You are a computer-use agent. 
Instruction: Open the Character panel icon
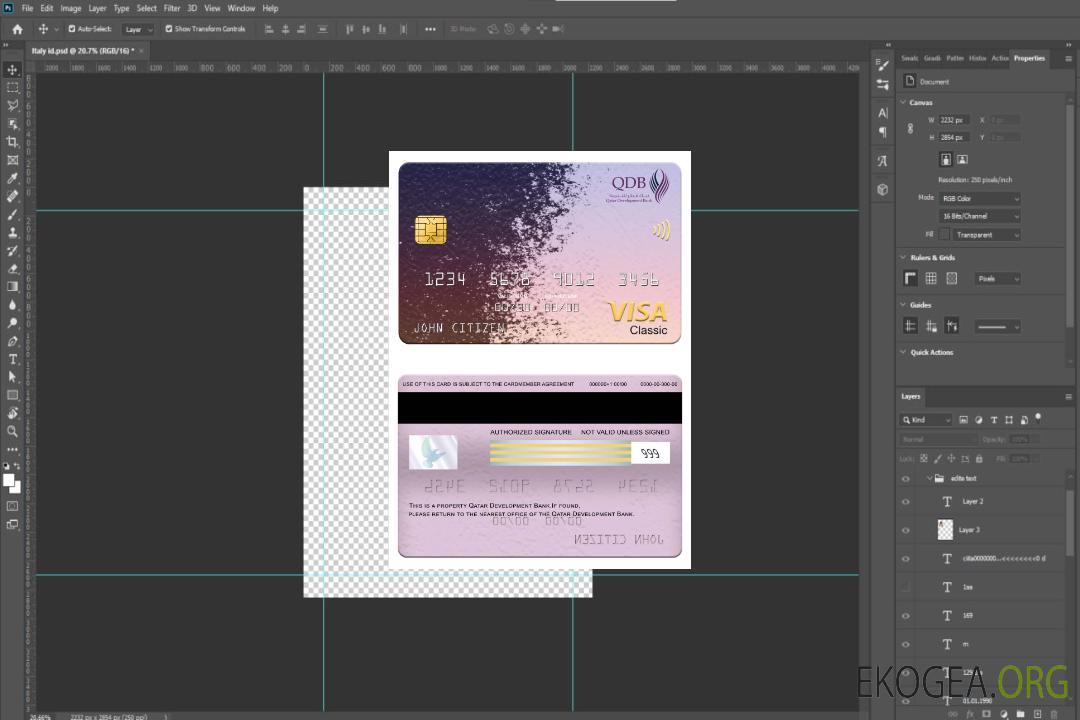tap(882, 112)
